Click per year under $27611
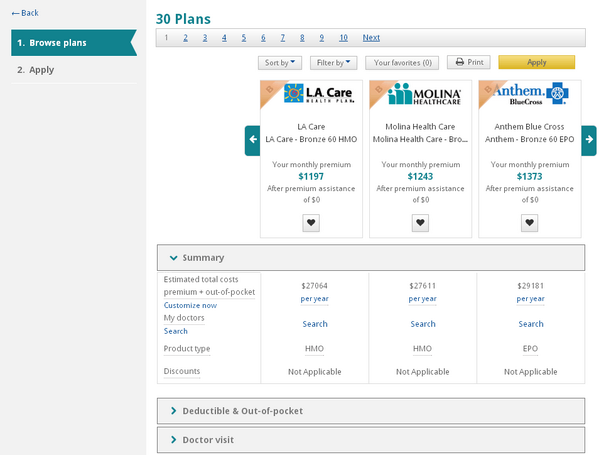 (x=423, y=299)
